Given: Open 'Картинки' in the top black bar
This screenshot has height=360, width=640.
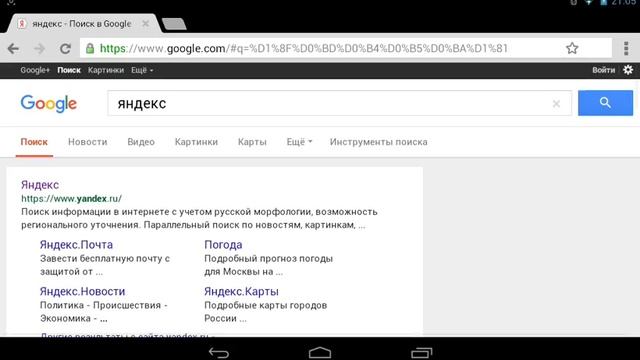Looking at the screenshot, I should pos(106,70).
